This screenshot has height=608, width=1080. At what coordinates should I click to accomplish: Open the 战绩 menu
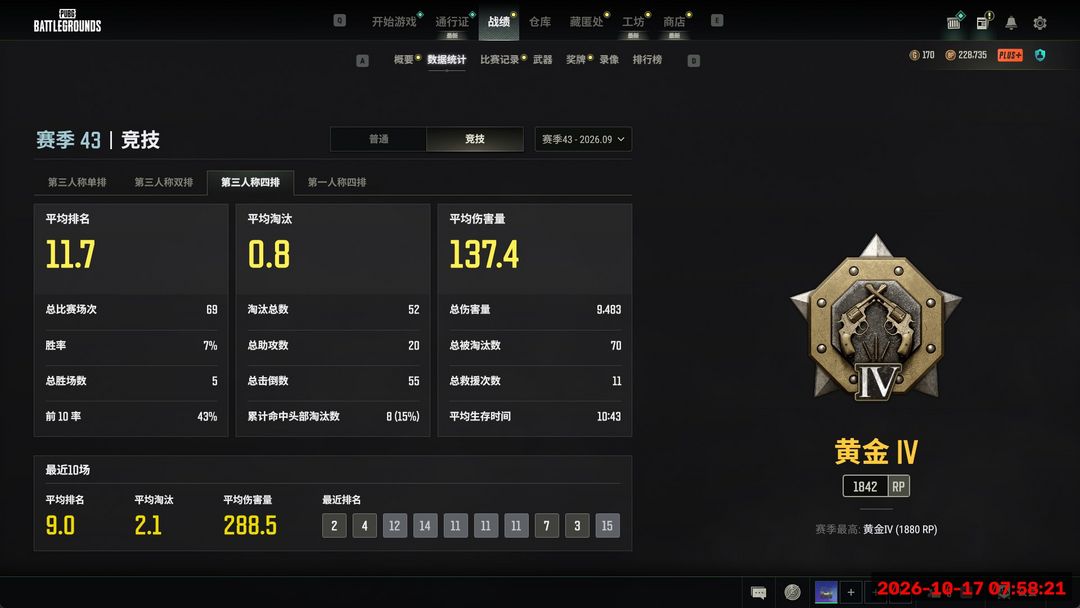point(499,22)
